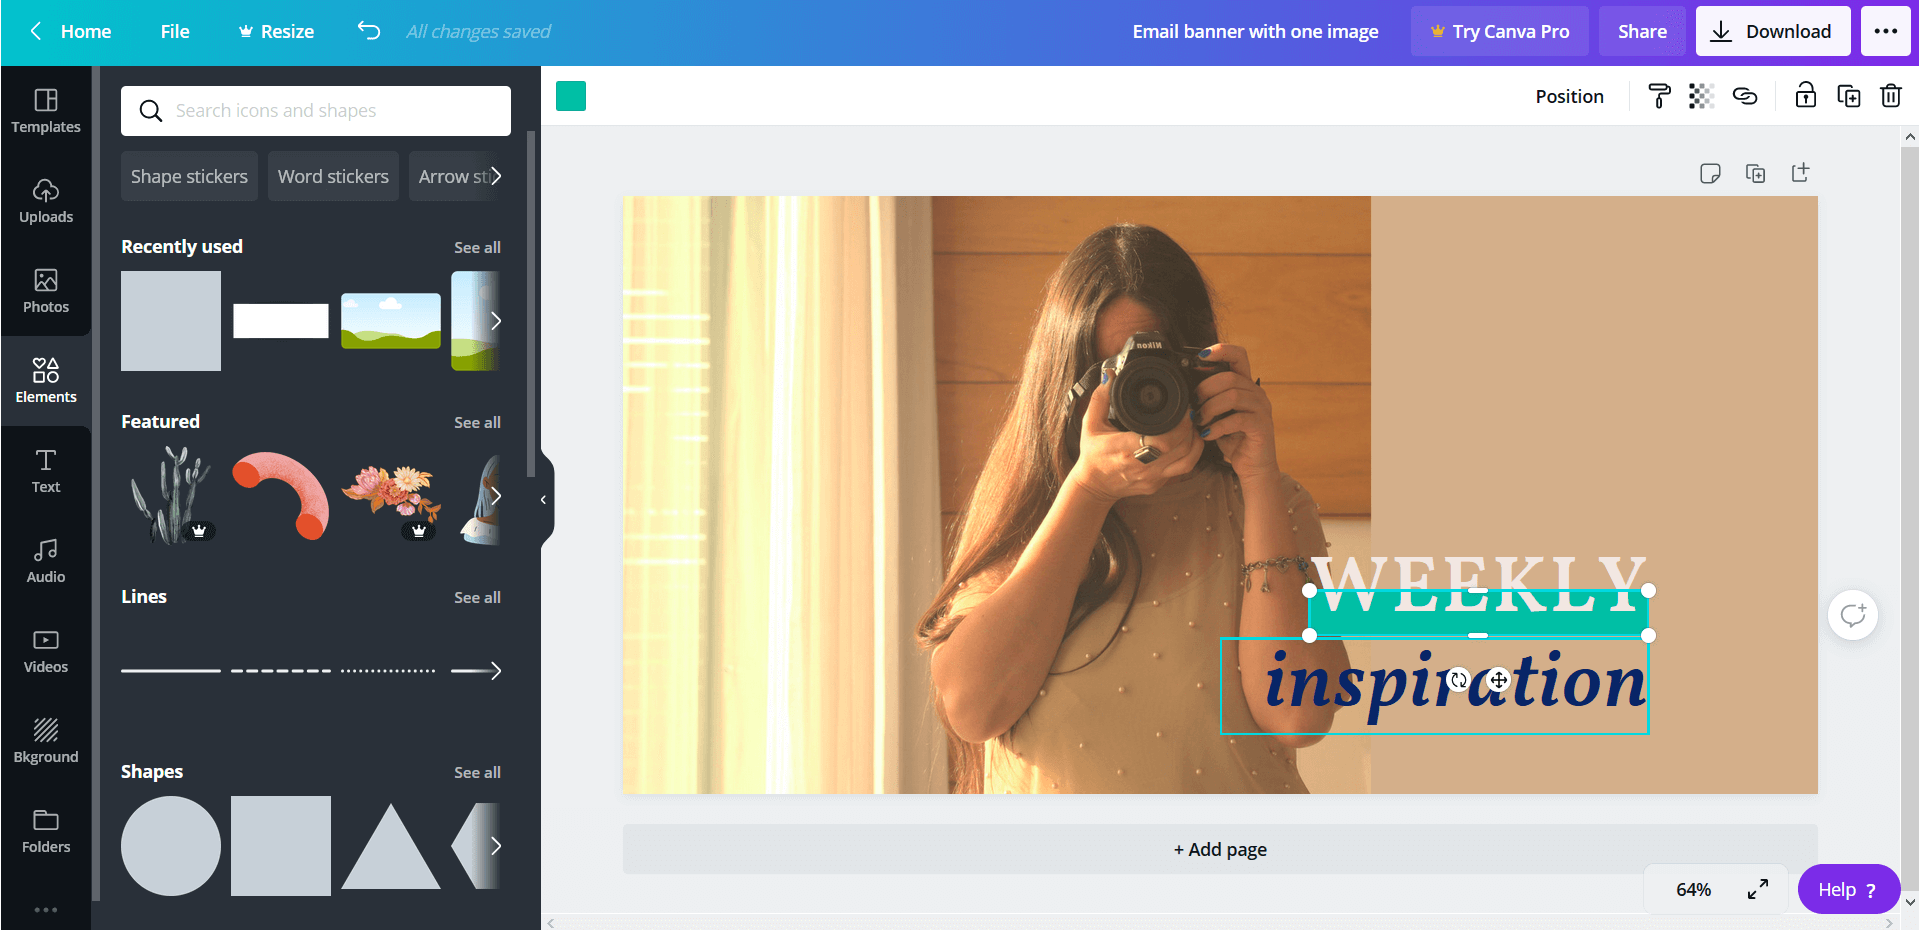Screen dimensions: 1919x930
Task: Switch to the Word stickers filter tab
Action: coord(333,176)
